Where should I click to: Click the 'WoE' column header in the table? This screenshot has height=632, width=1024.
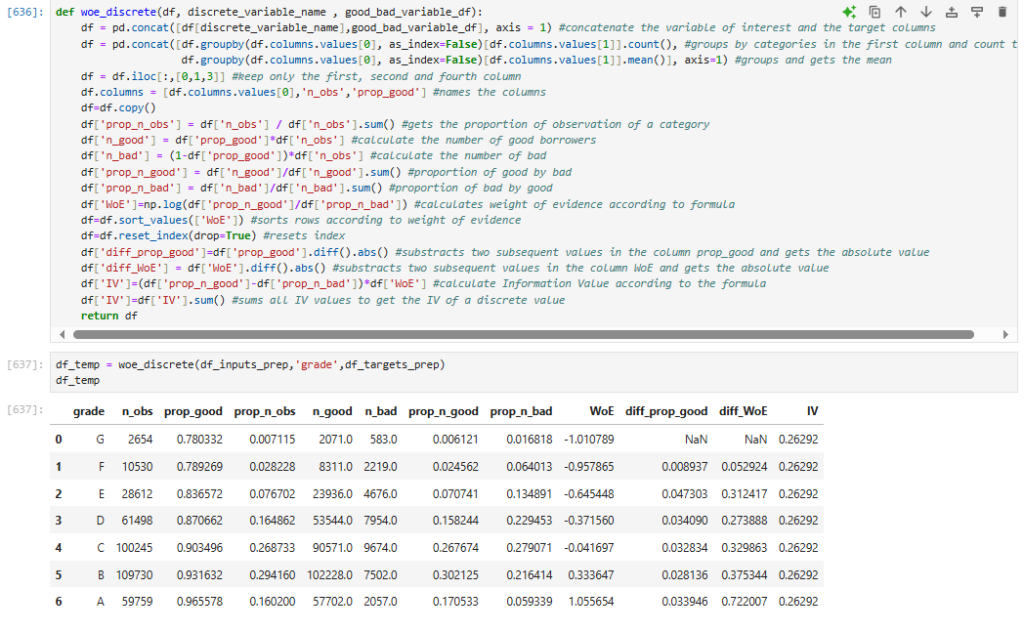pos(601,411)
